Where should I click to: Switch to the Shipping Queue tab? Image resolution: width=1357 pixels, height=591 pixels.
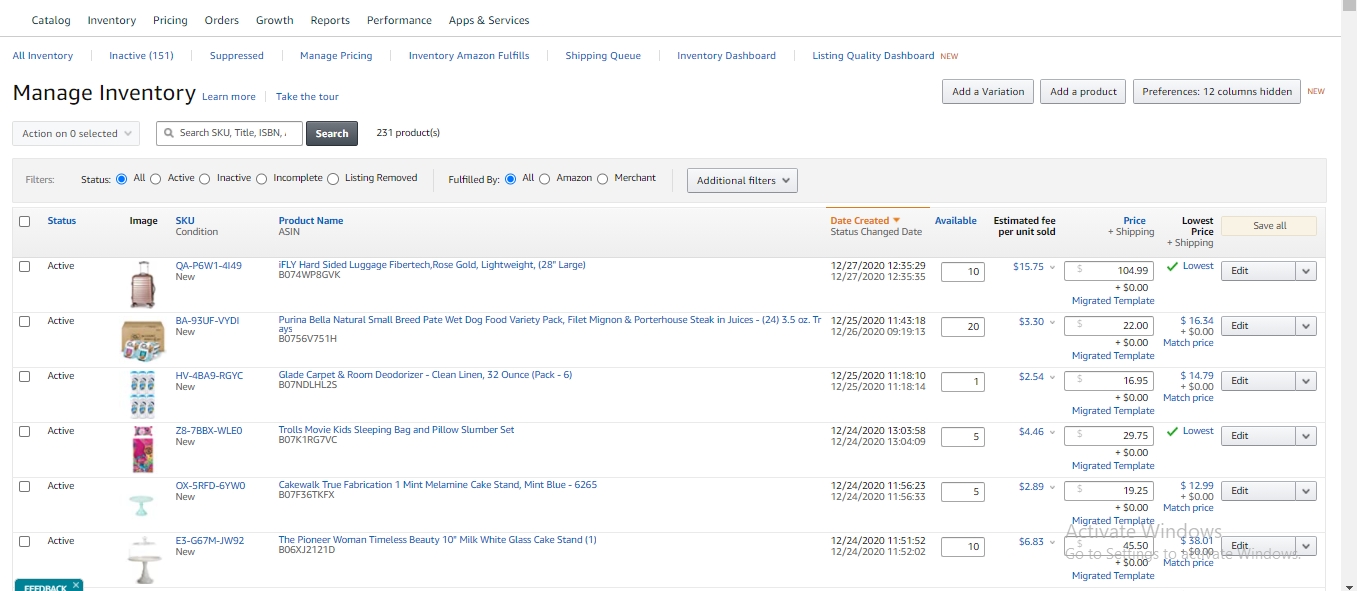coord(602,56)
